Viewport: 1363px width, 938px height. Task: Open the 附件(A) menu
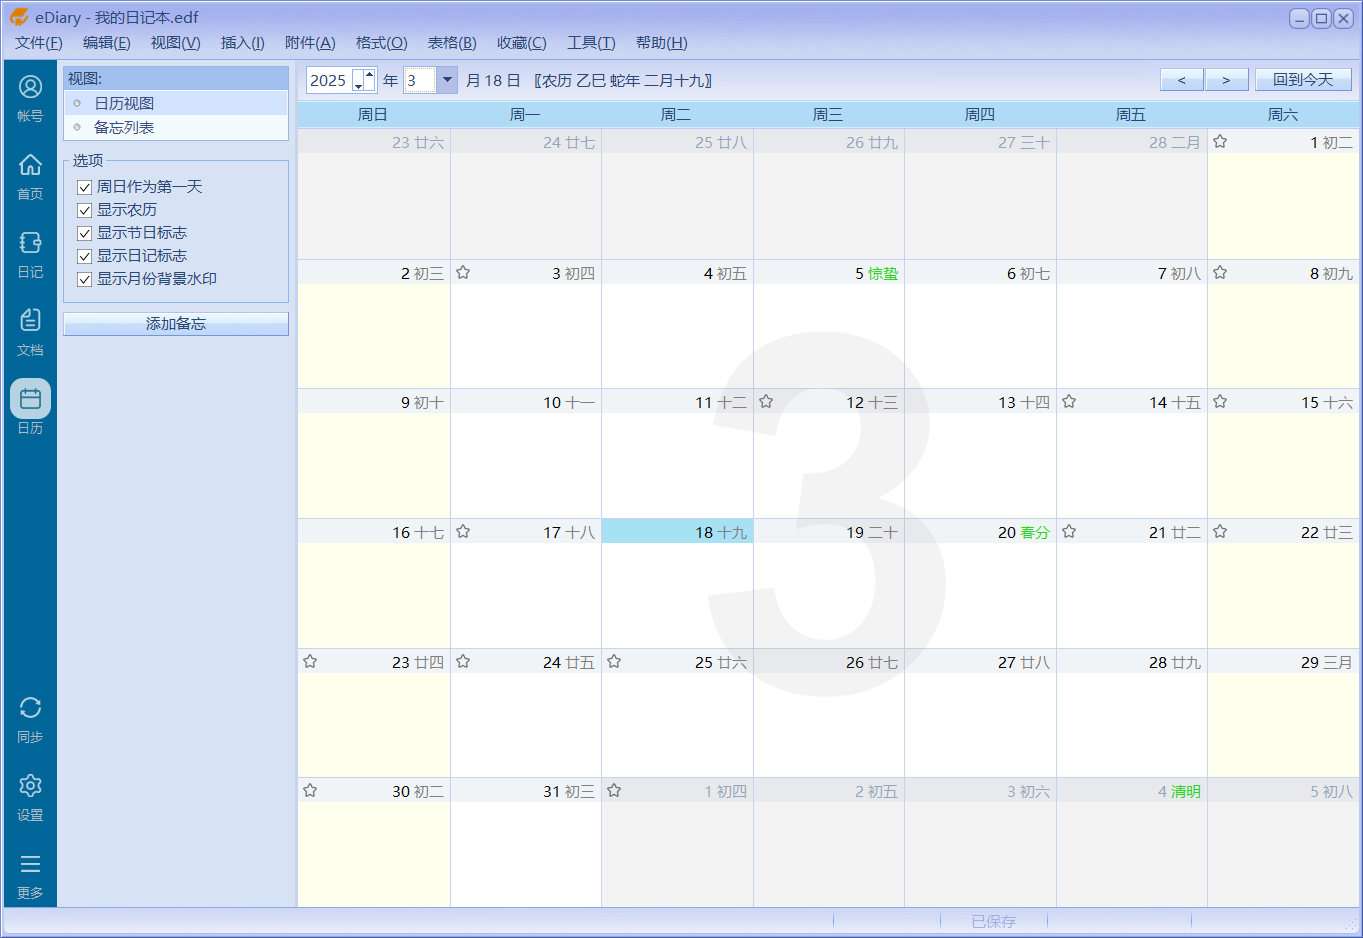310,43
